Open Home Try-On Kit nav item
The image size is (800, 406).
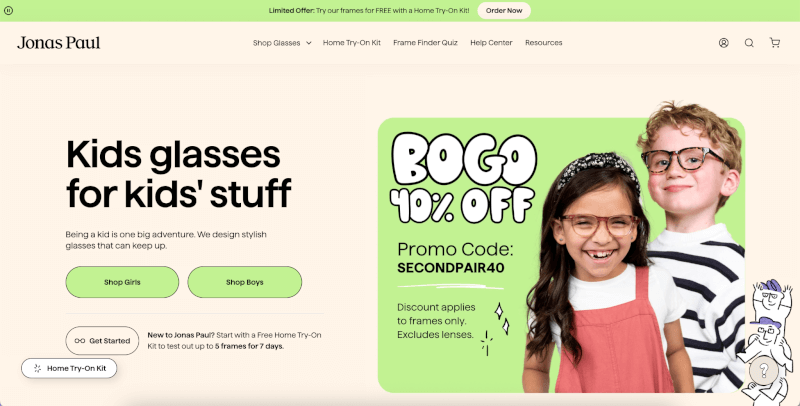pos(352,43)
